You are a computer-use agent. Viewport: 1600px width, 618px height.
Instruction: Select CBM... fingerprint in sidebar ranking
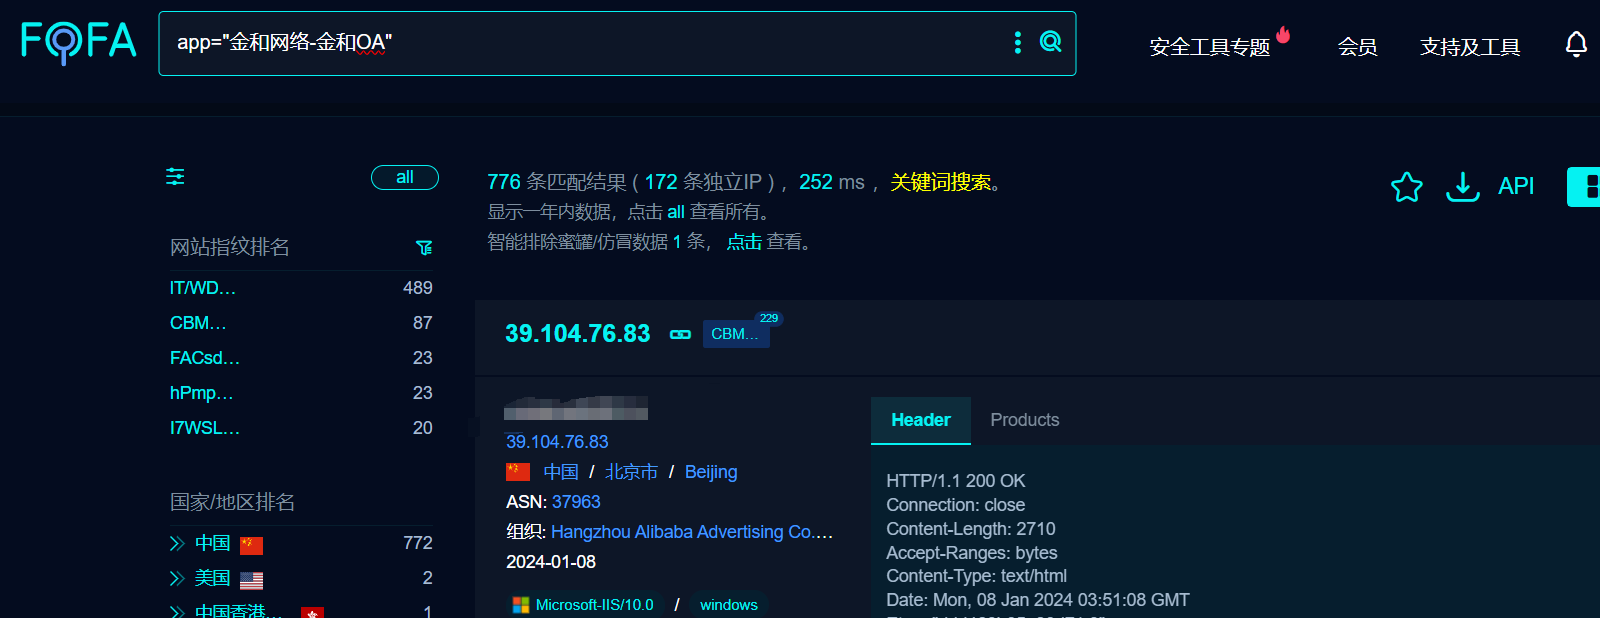tap(301, 323)
